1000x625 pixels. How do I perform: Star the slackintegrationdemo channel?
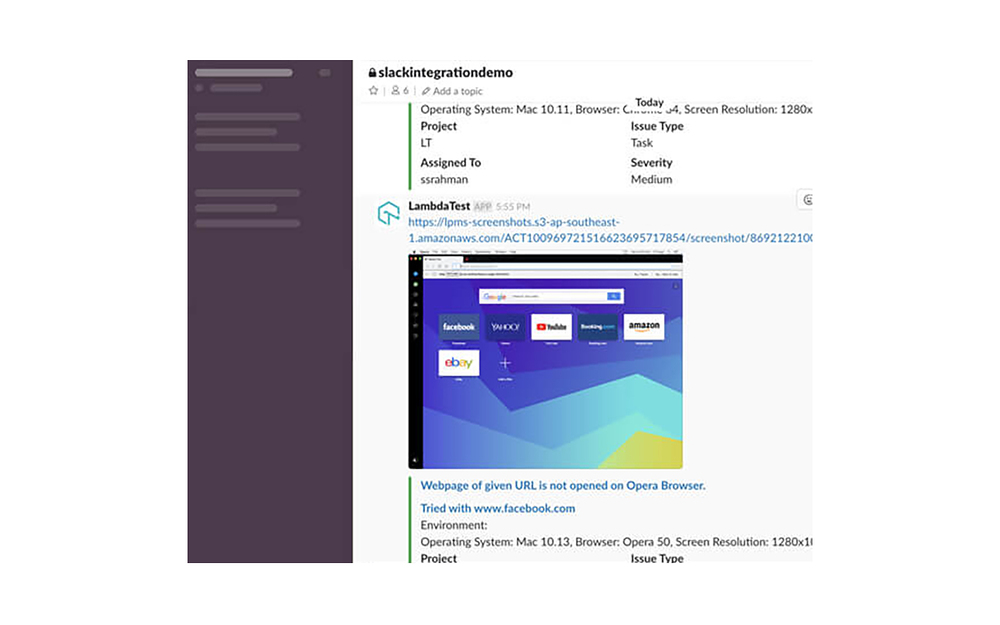click(374, 91)
